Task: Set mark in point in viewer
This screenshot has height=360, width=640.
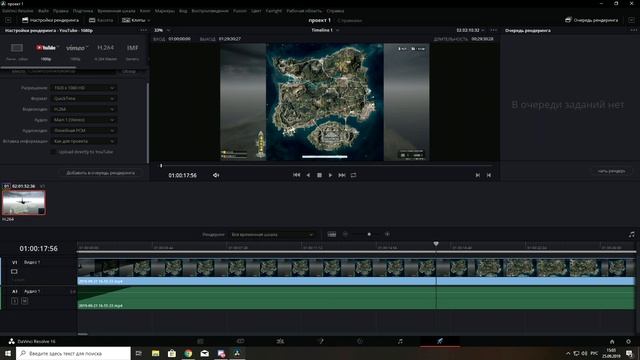Action: (x=478, y=175)
